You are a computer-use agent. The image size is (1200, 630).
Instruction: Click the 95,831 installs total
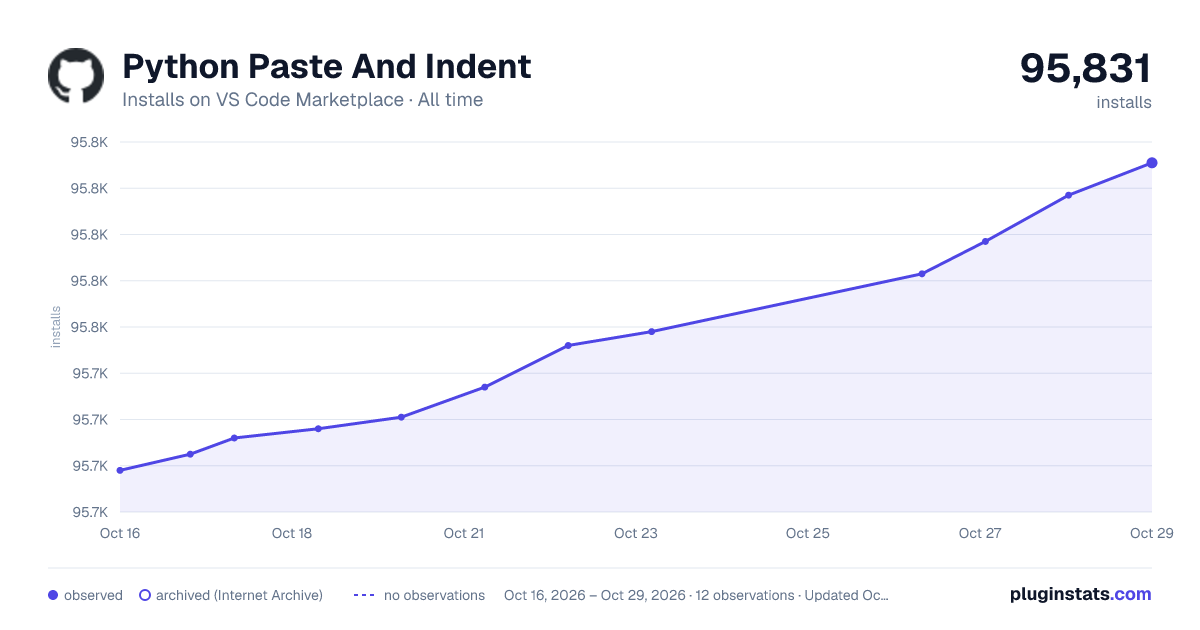1086,68
